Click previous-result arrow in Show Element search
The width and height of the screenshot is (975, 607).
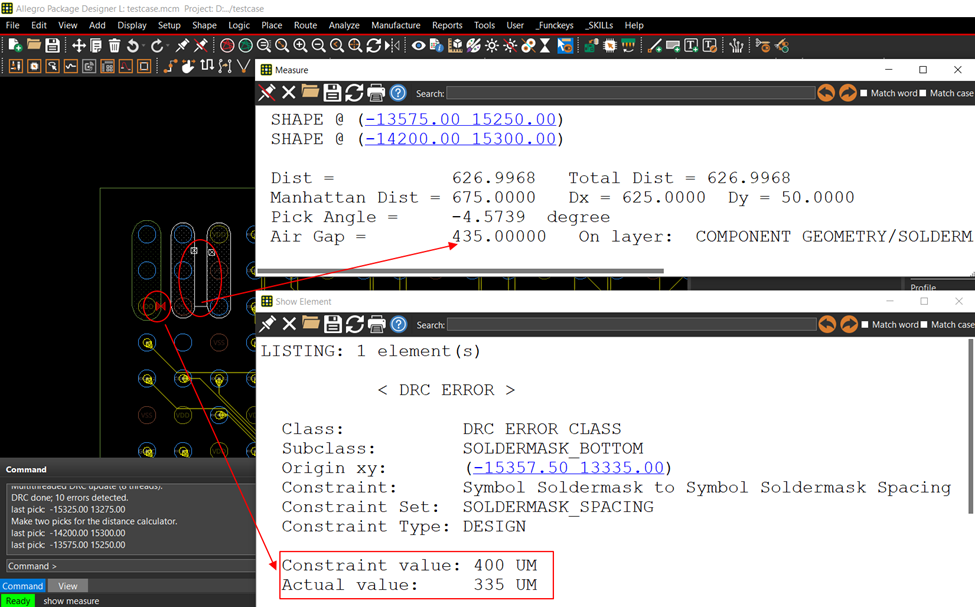(x=826, y=324)
